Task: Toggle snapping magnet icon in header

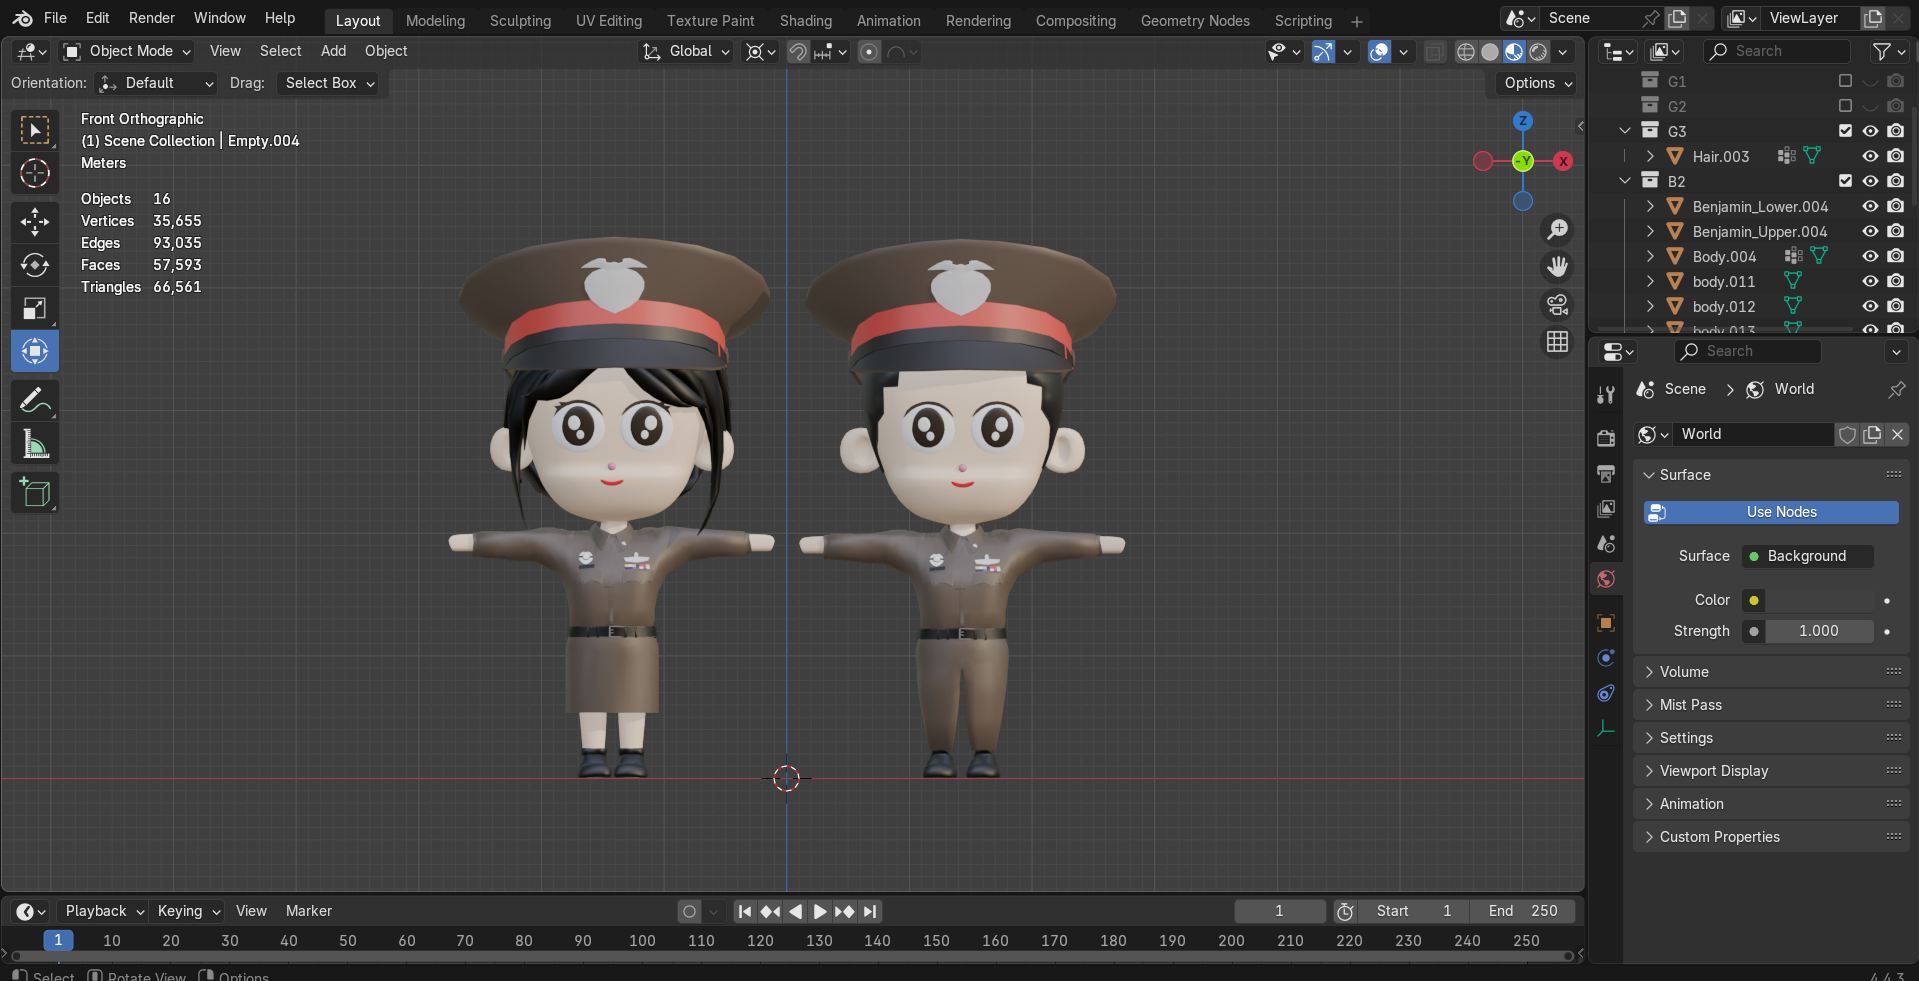Action: point(797,52)
